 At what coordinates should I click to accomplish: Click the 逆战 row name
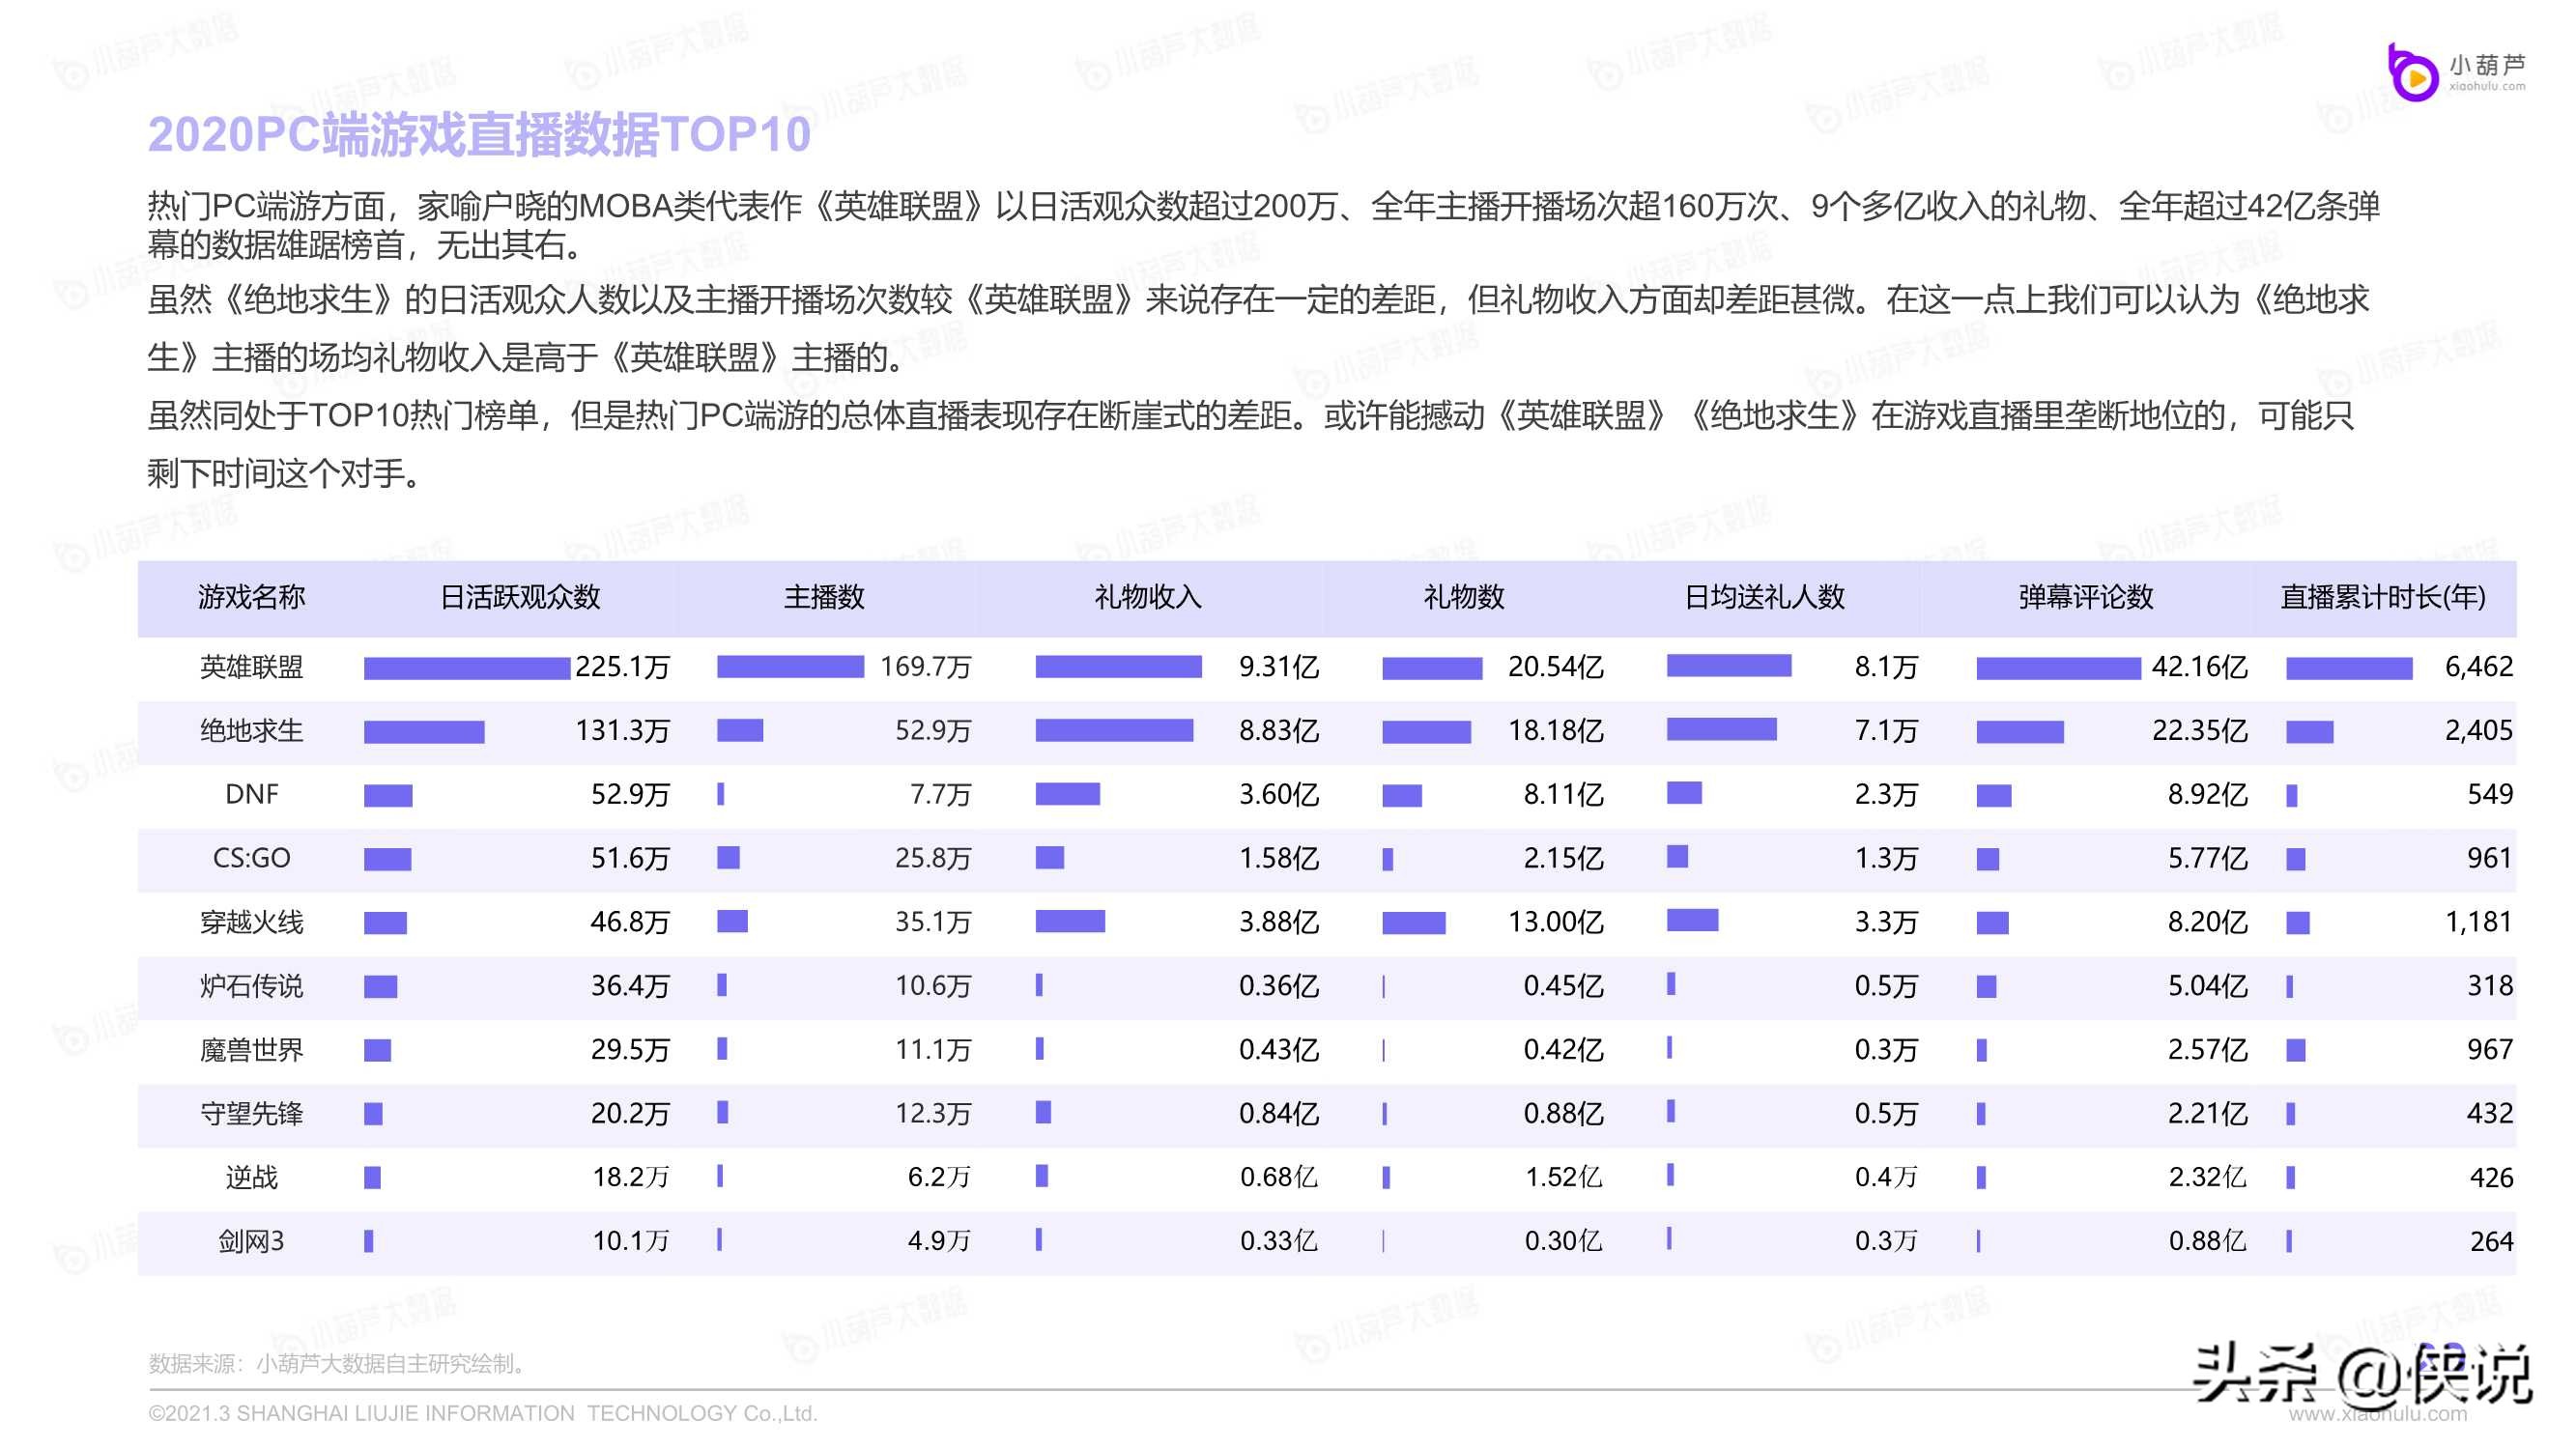[x=251, y=1178]
